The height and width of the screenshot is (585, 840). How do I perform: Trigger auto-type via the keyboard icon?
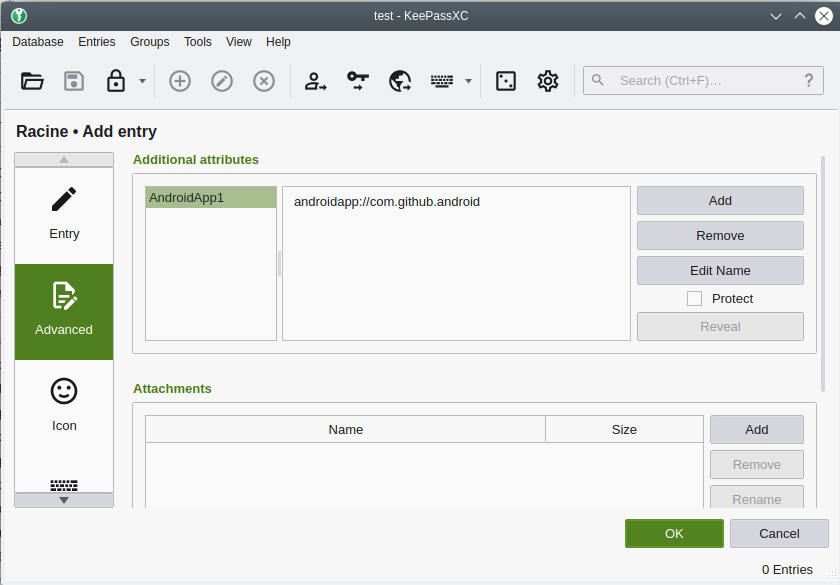pos(443,81)
